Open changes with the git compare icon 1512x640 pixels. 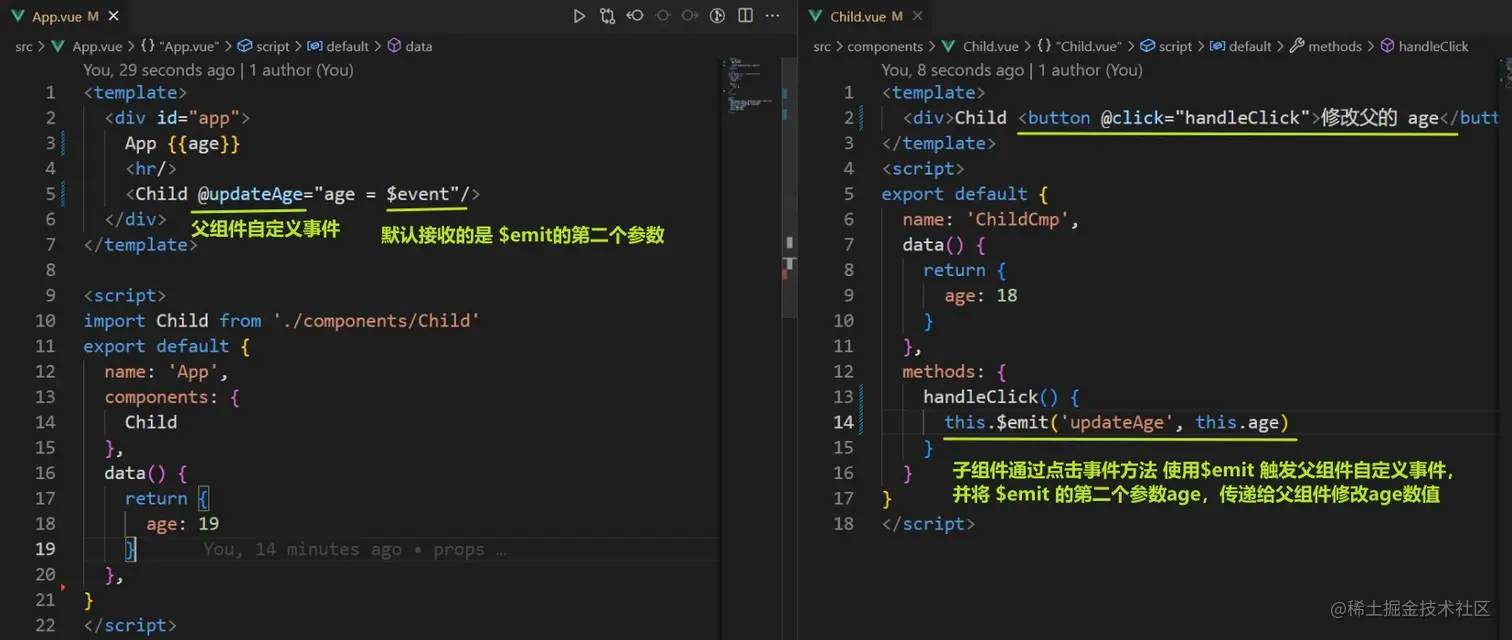coord(607,16)
